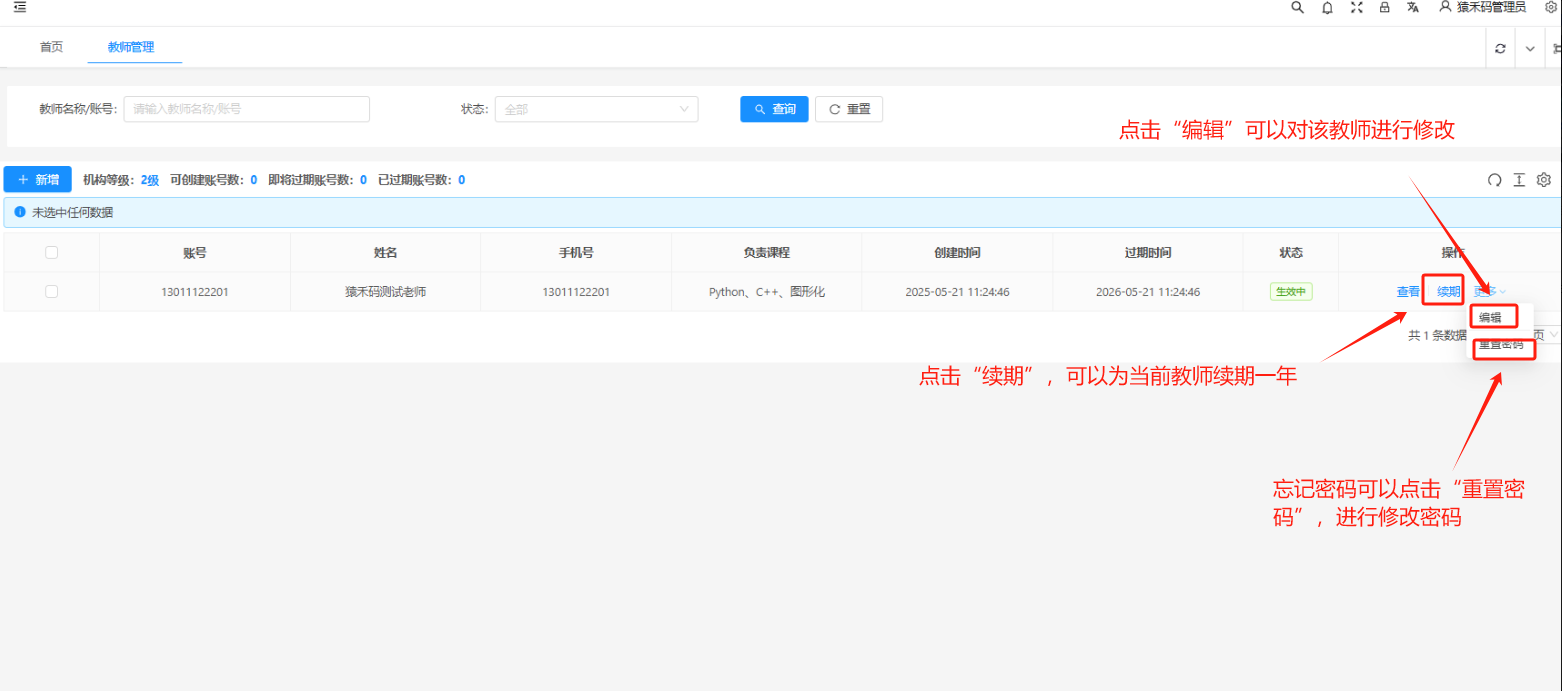Open the 状态 status dropdown
The height and width of the screenshot is (691, 1562).
(x=596, y=109)
